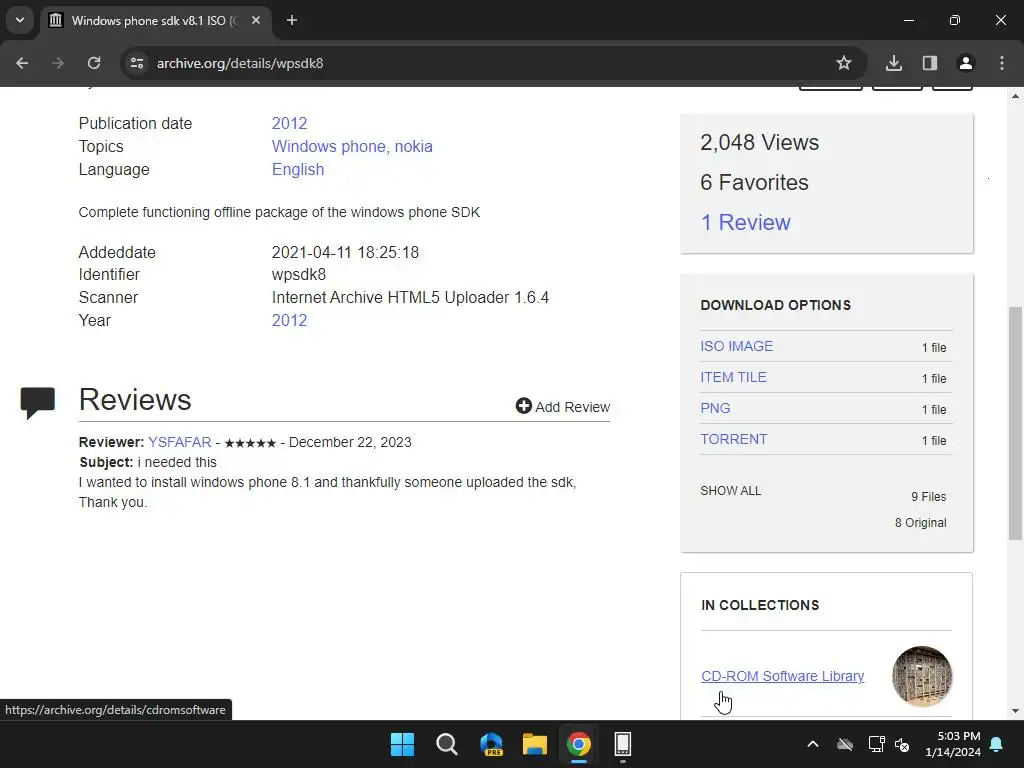Open Microsoft Edge from taskbar
Image resolution: width=1024 pixels, height=768 pixels.
point(491,744)
